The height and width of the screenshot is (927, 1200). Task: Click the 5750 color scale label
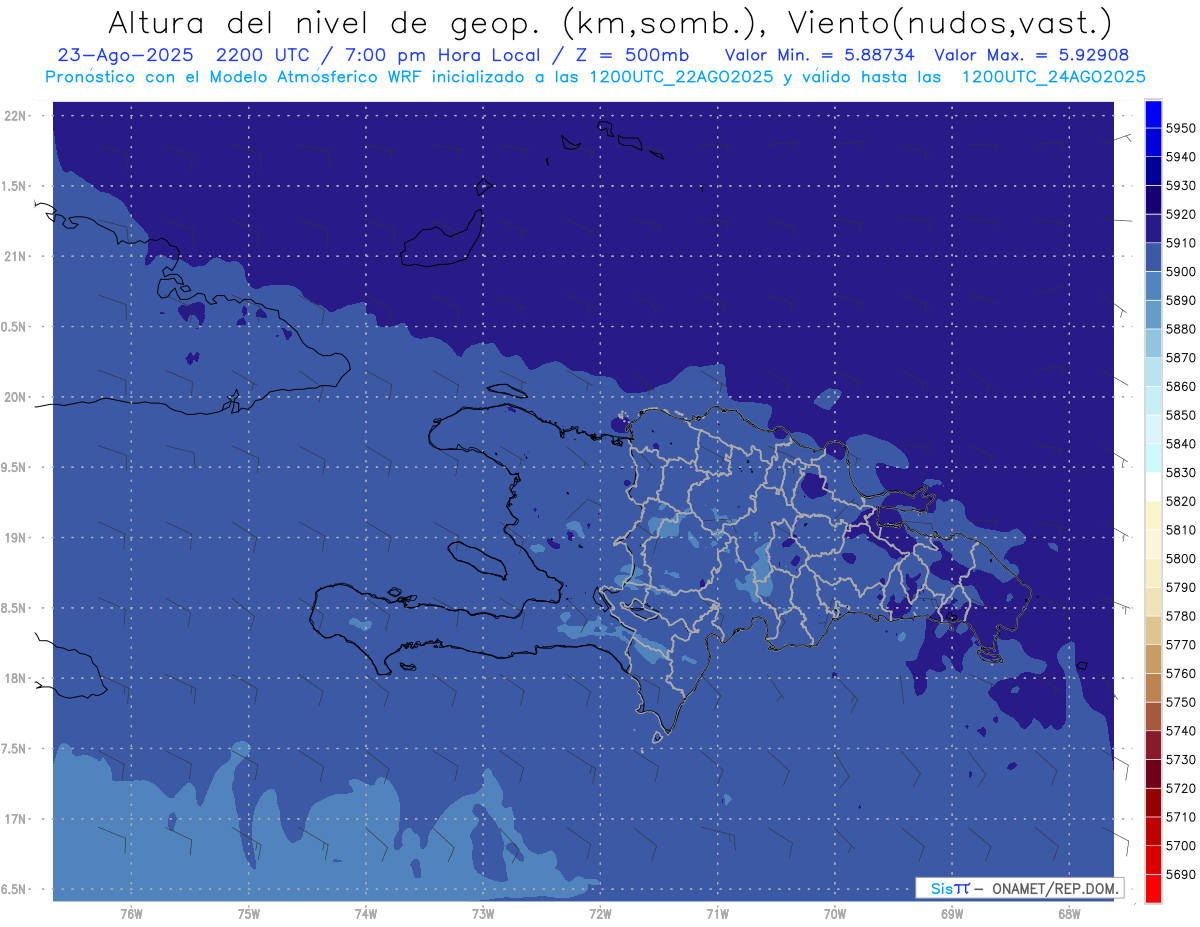click(1181, 702)
